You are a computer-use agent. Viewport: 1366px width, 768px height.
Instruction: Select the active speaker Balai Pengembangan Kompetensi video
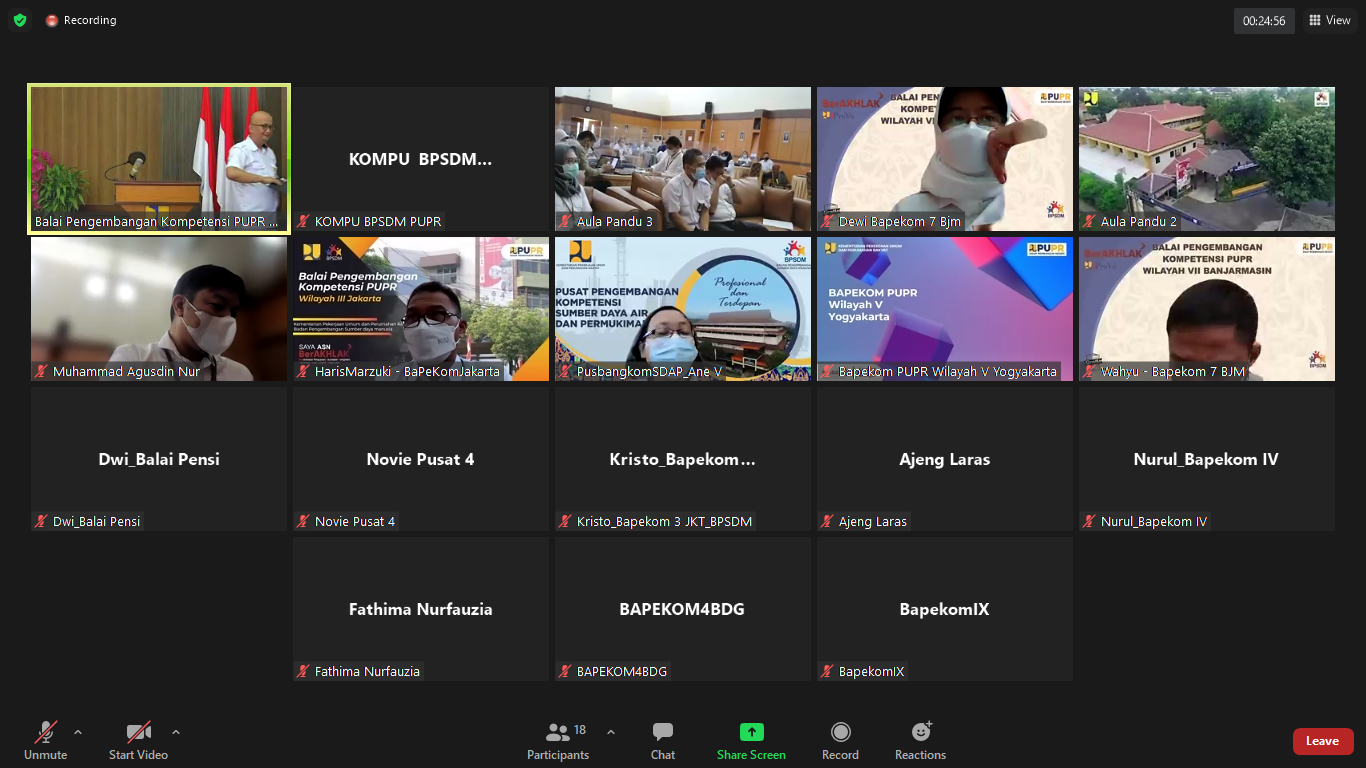tap(159, 159)
